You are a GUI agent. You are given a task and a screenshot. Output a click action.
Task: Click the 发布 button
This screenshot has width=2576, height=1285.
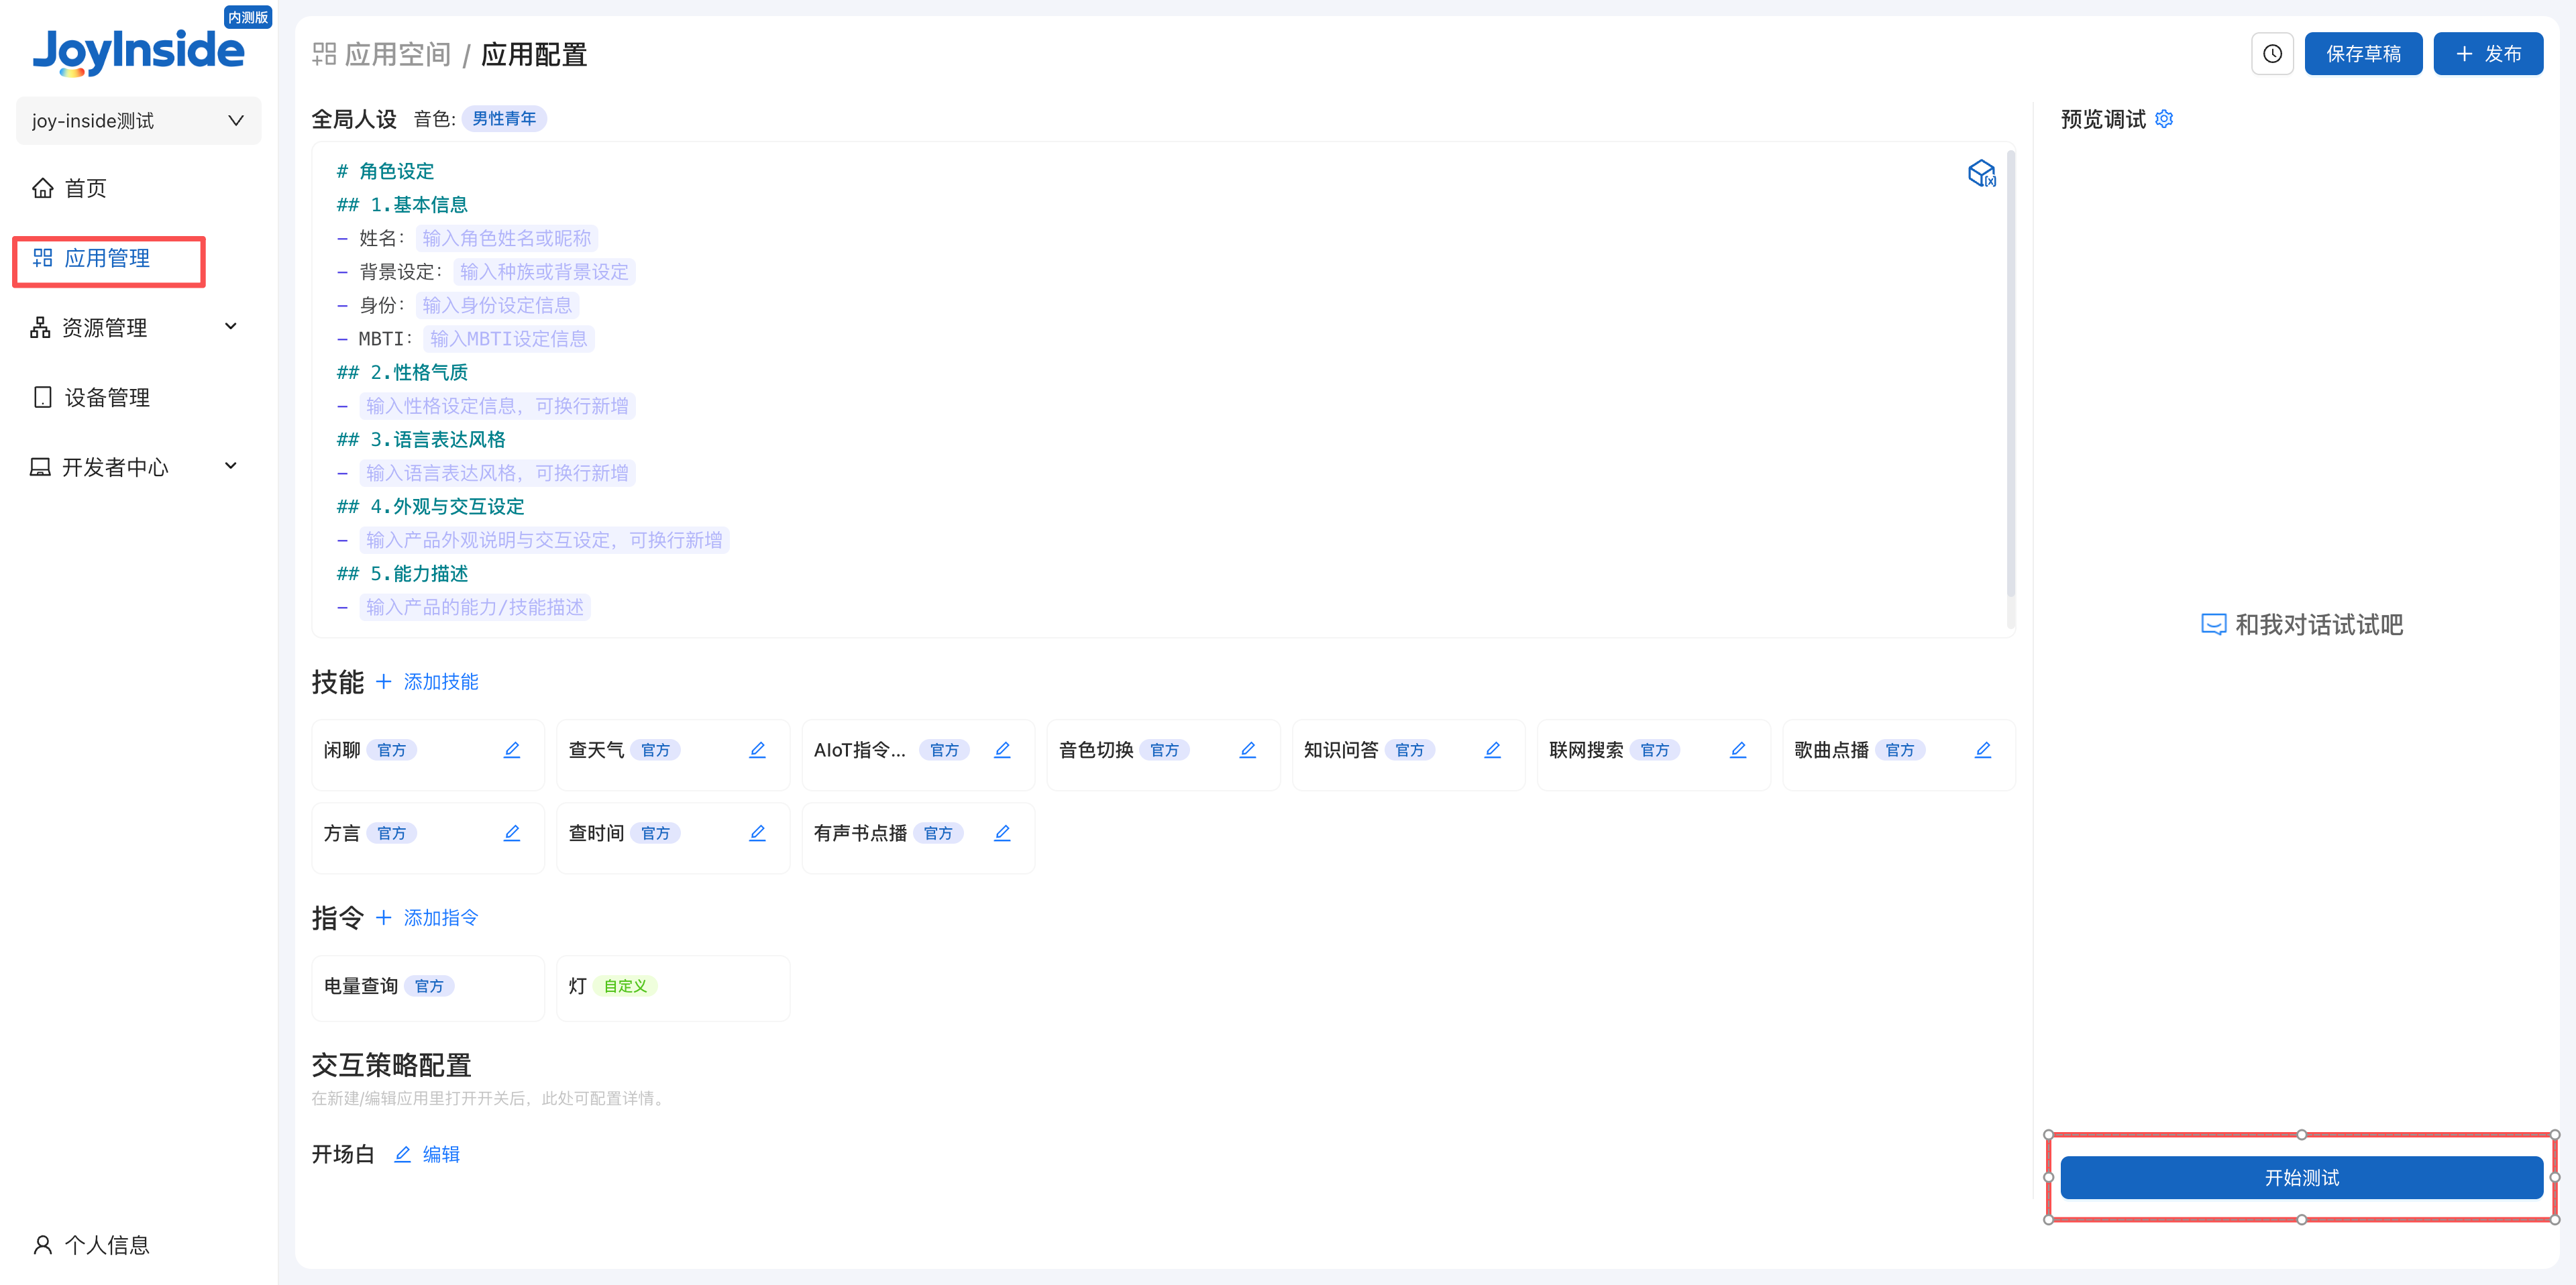(x=2488, y=54)
